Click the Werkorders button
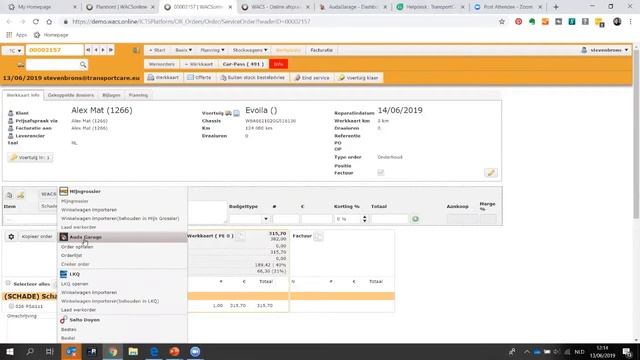Screen dimensions: 640x360 point(162,64)
